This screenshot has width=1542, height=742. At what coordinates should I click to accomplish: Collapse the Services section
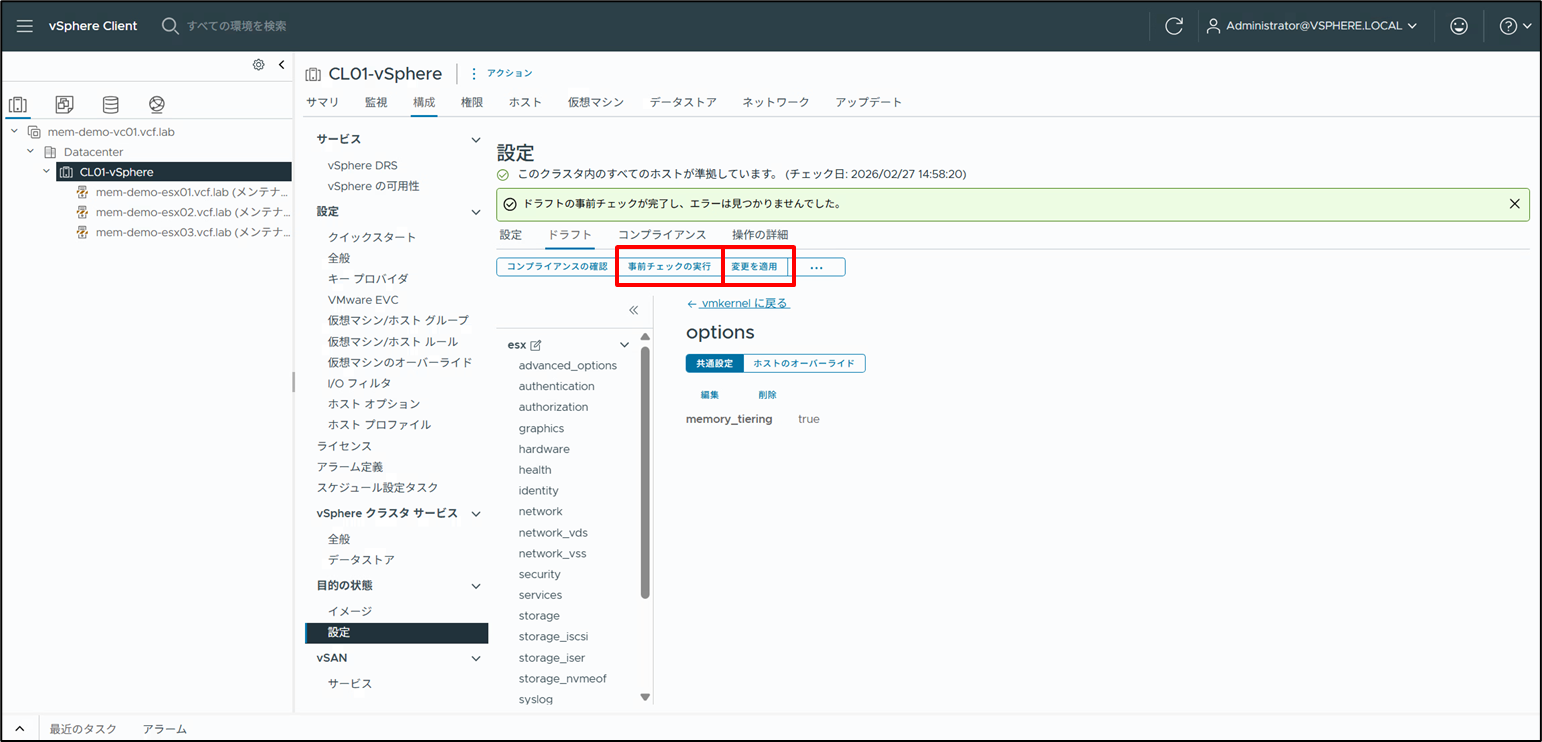[475, 138]
